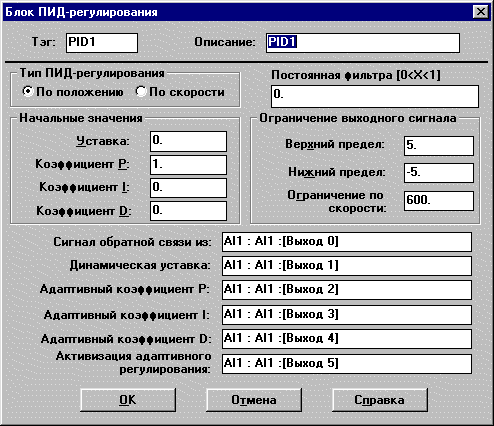
Task: Click the Описание text field
Action: pyautogui.click(x=363, y=43)
